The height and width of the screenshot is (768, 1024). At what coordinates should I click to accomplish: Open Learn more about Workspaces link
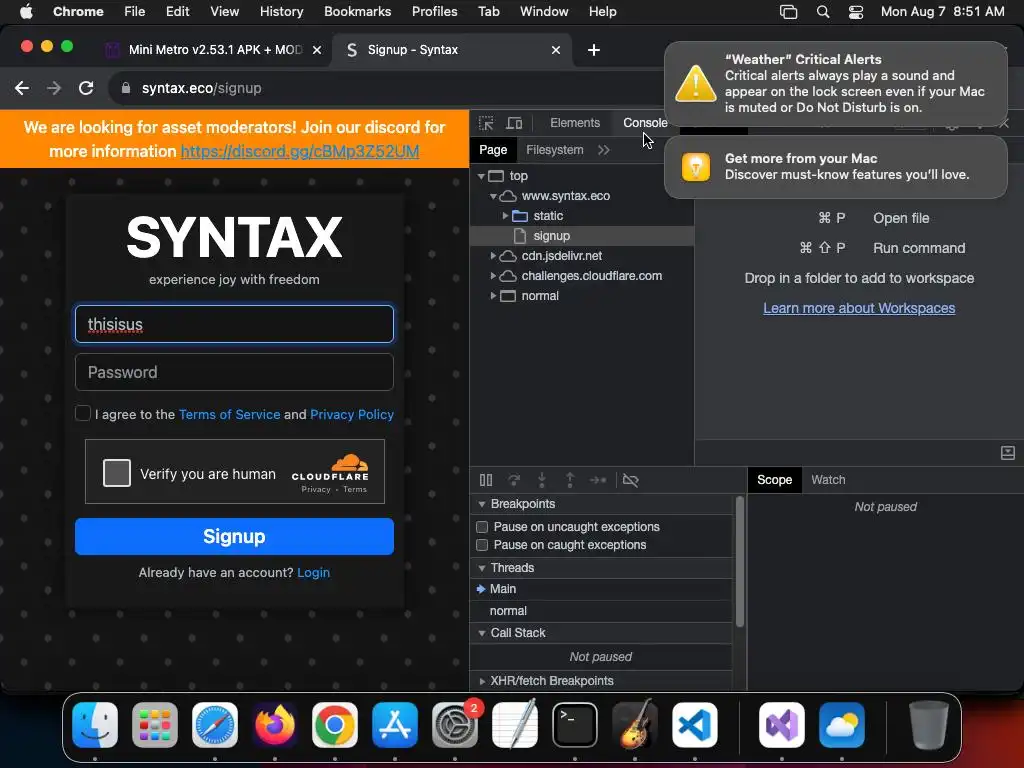pos(859,308)
